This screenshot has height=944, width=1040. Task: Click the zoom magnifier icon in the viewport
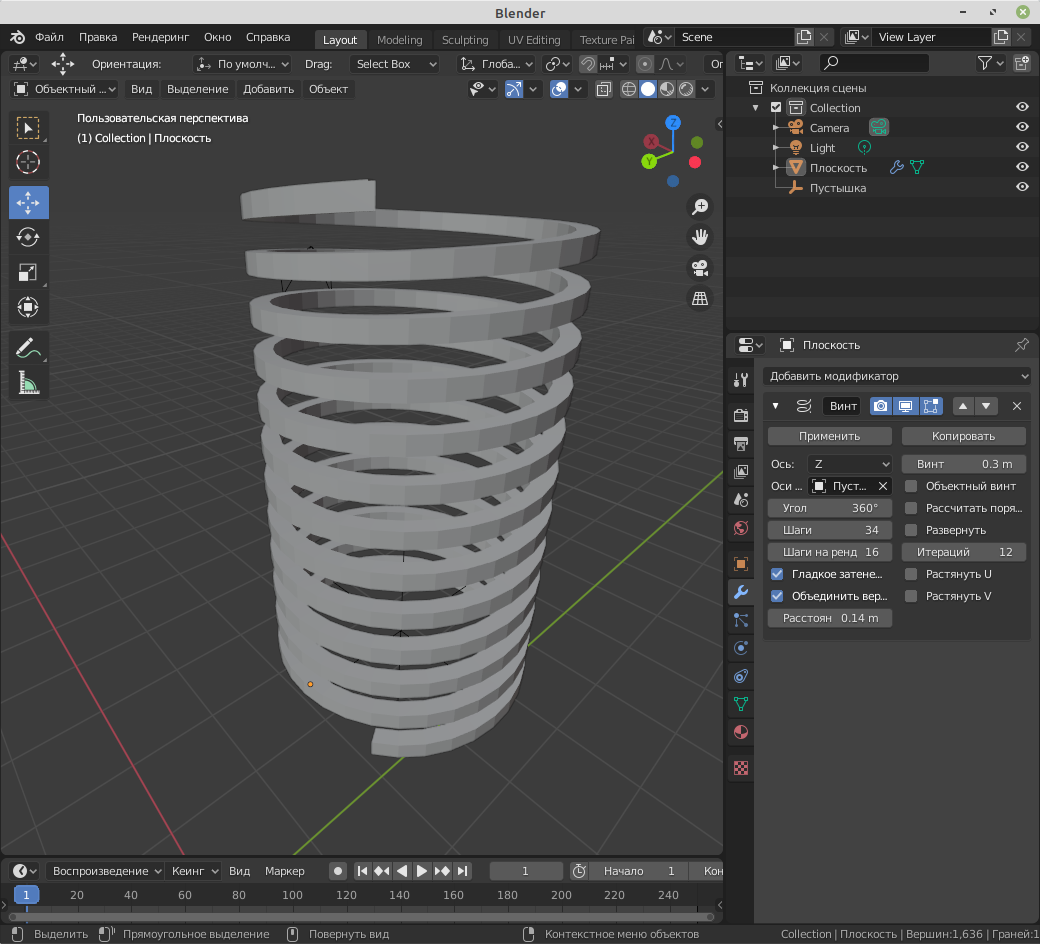(x=700, y=206)
